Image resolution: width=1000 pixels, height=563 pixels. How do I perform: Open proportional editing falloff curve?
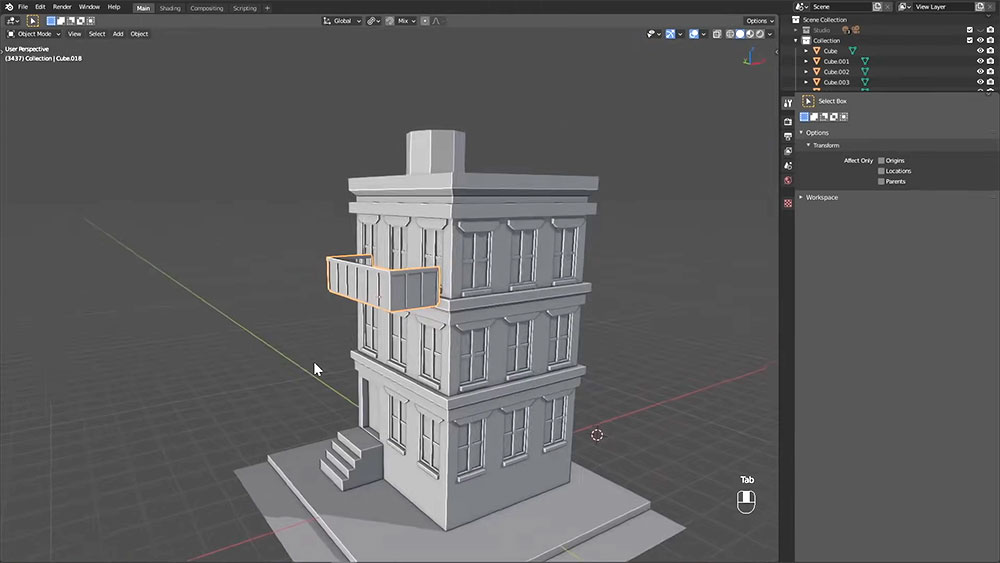point(437,21)
